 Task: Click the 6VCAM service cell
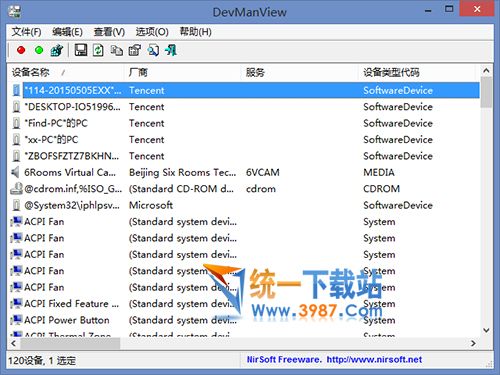click(263, 172)
